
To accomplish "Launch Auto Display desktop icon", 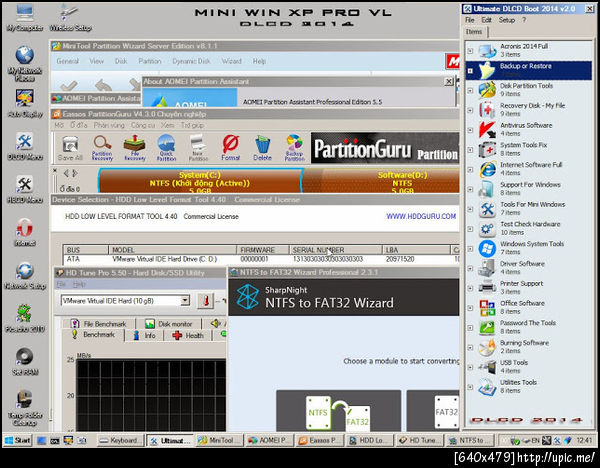I will tap(24, 103).
